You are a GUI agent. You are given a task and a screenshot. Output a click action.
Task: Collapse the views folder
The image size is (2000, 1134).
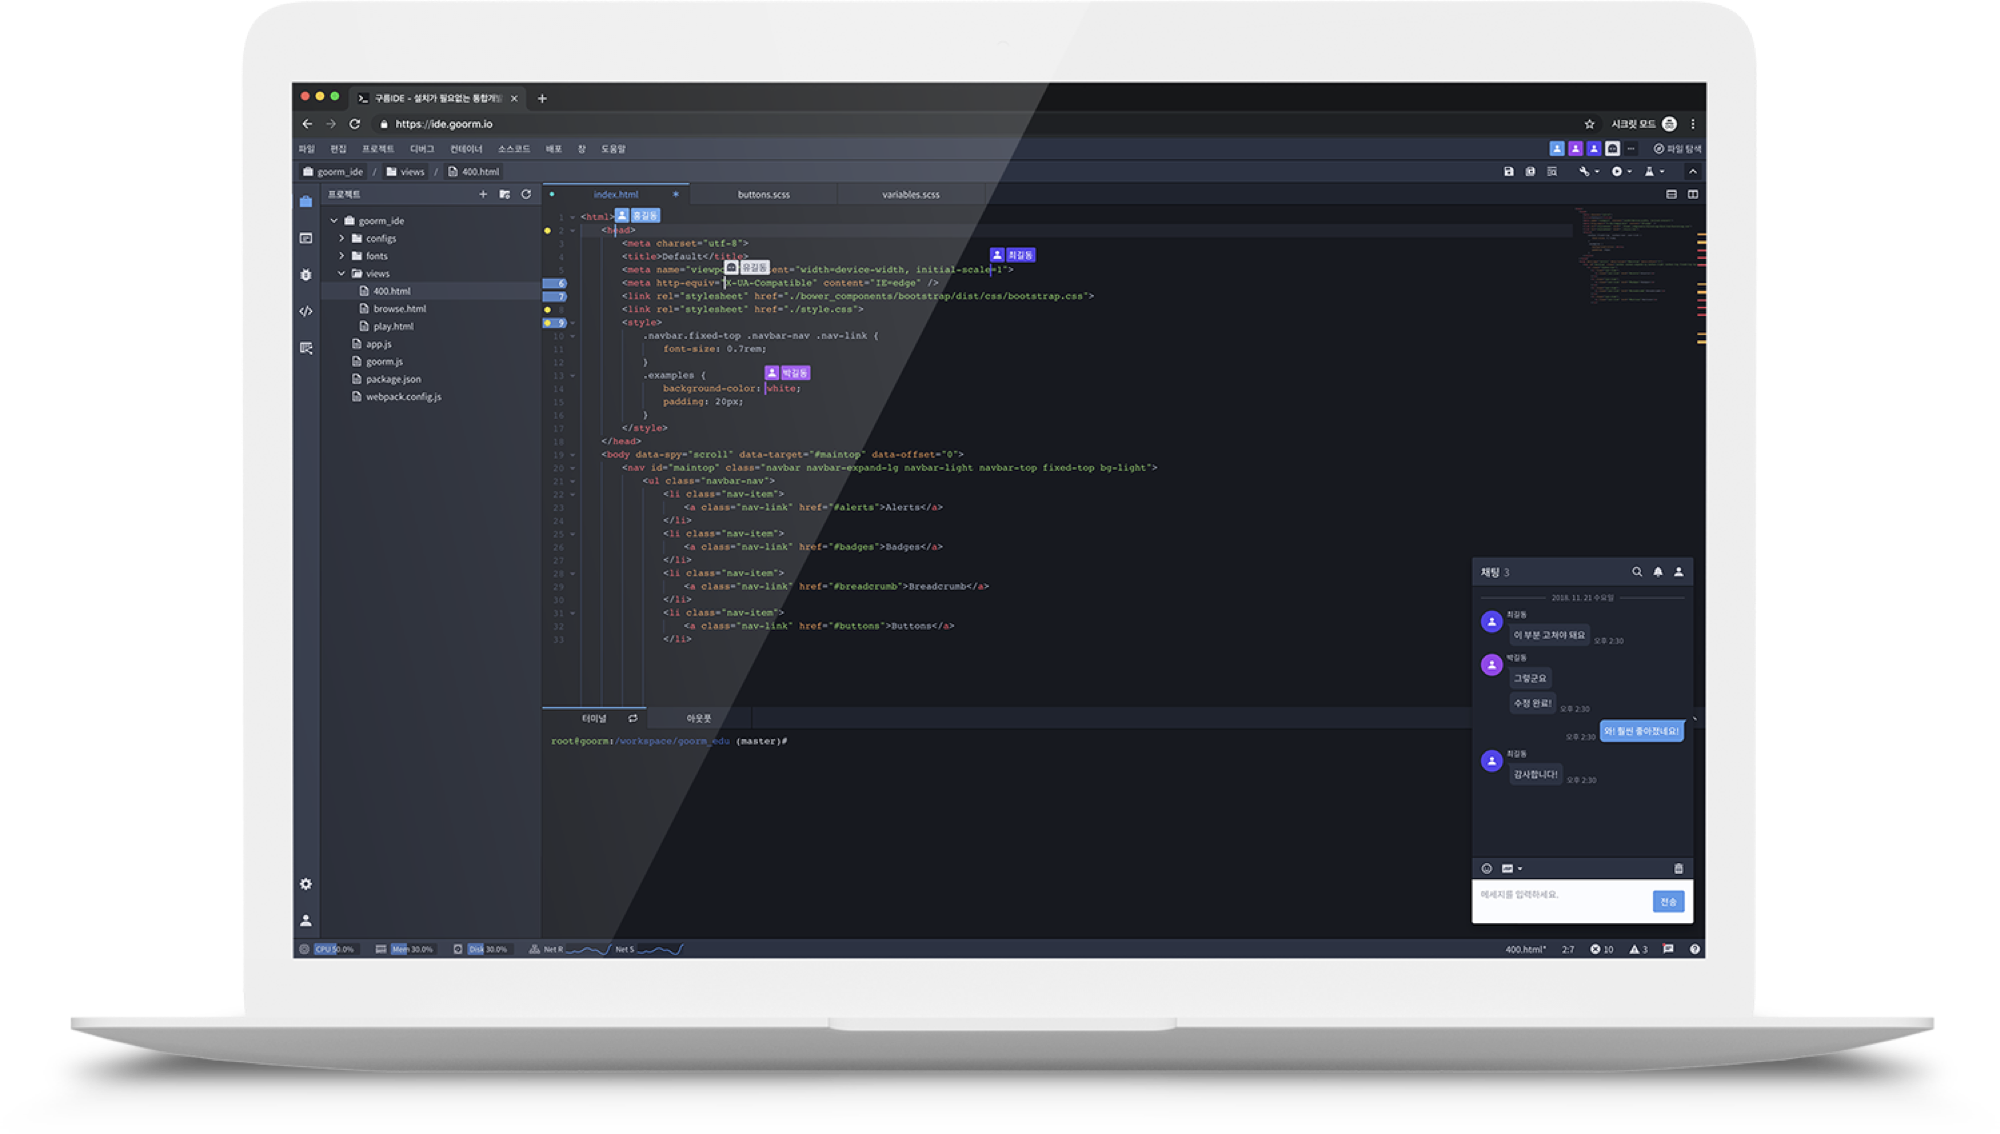point(342,273)
